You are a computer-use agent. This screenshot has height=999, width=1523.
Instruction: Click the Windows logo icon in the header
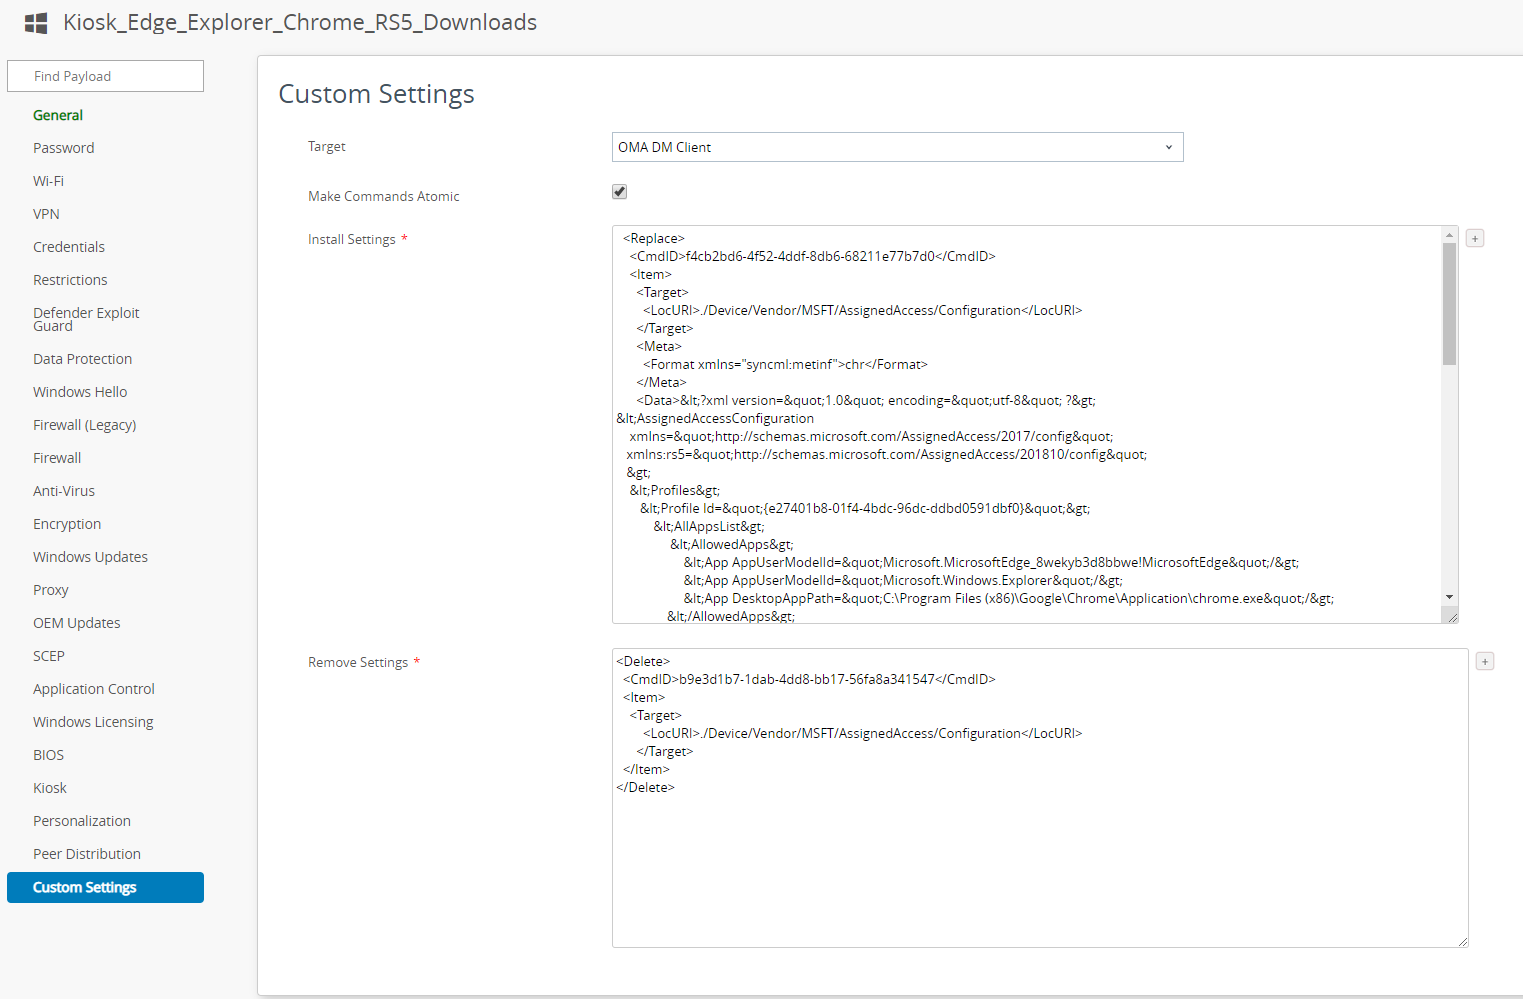coord(35,22)
